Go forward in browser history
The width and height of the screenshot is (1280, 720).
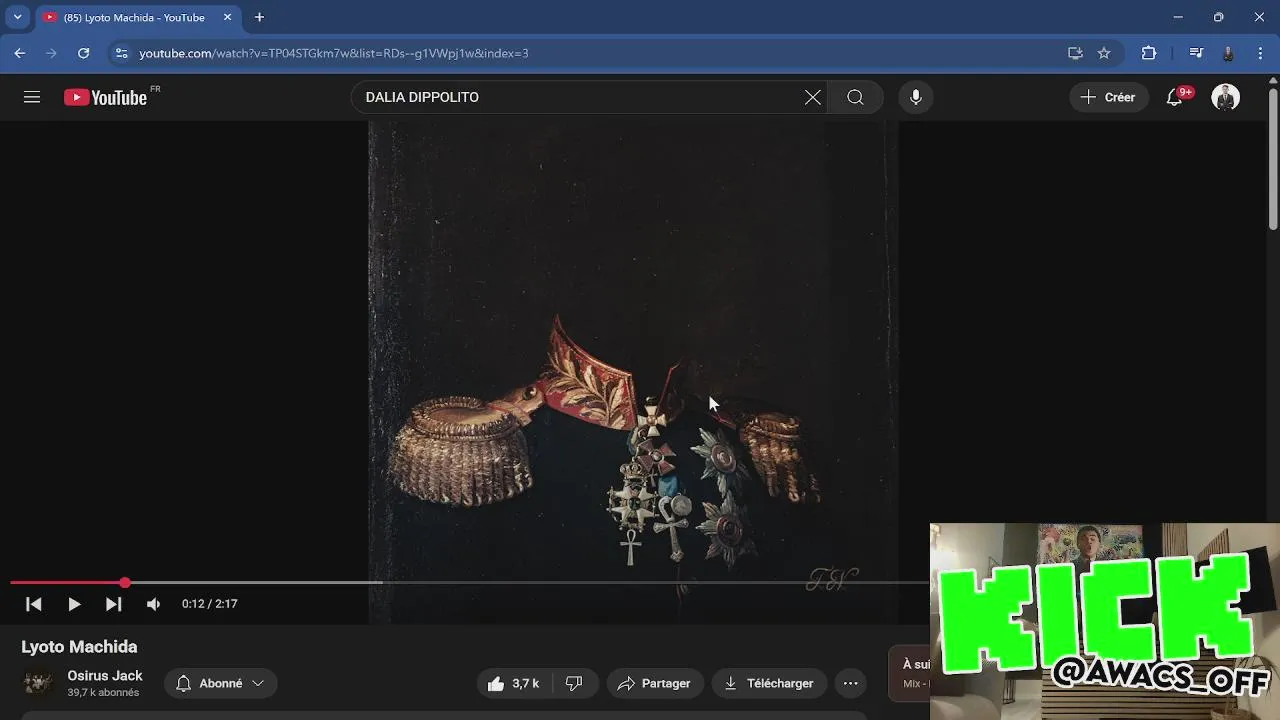[52, 53]
